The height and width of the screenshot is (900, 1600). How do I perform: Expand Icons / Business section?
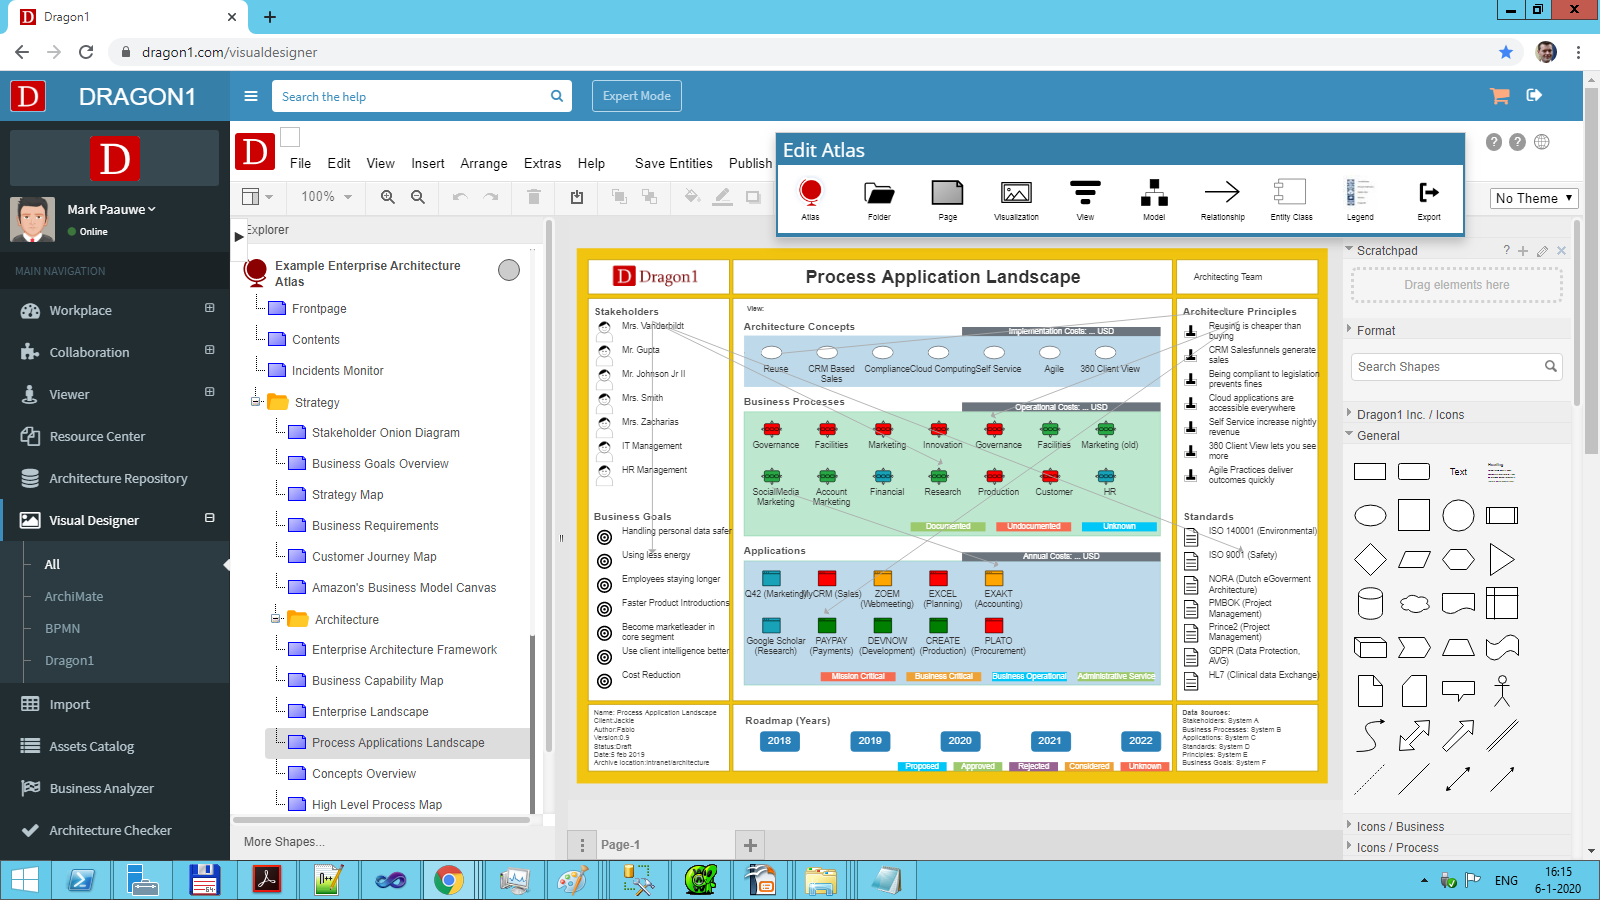(1349, 825)
